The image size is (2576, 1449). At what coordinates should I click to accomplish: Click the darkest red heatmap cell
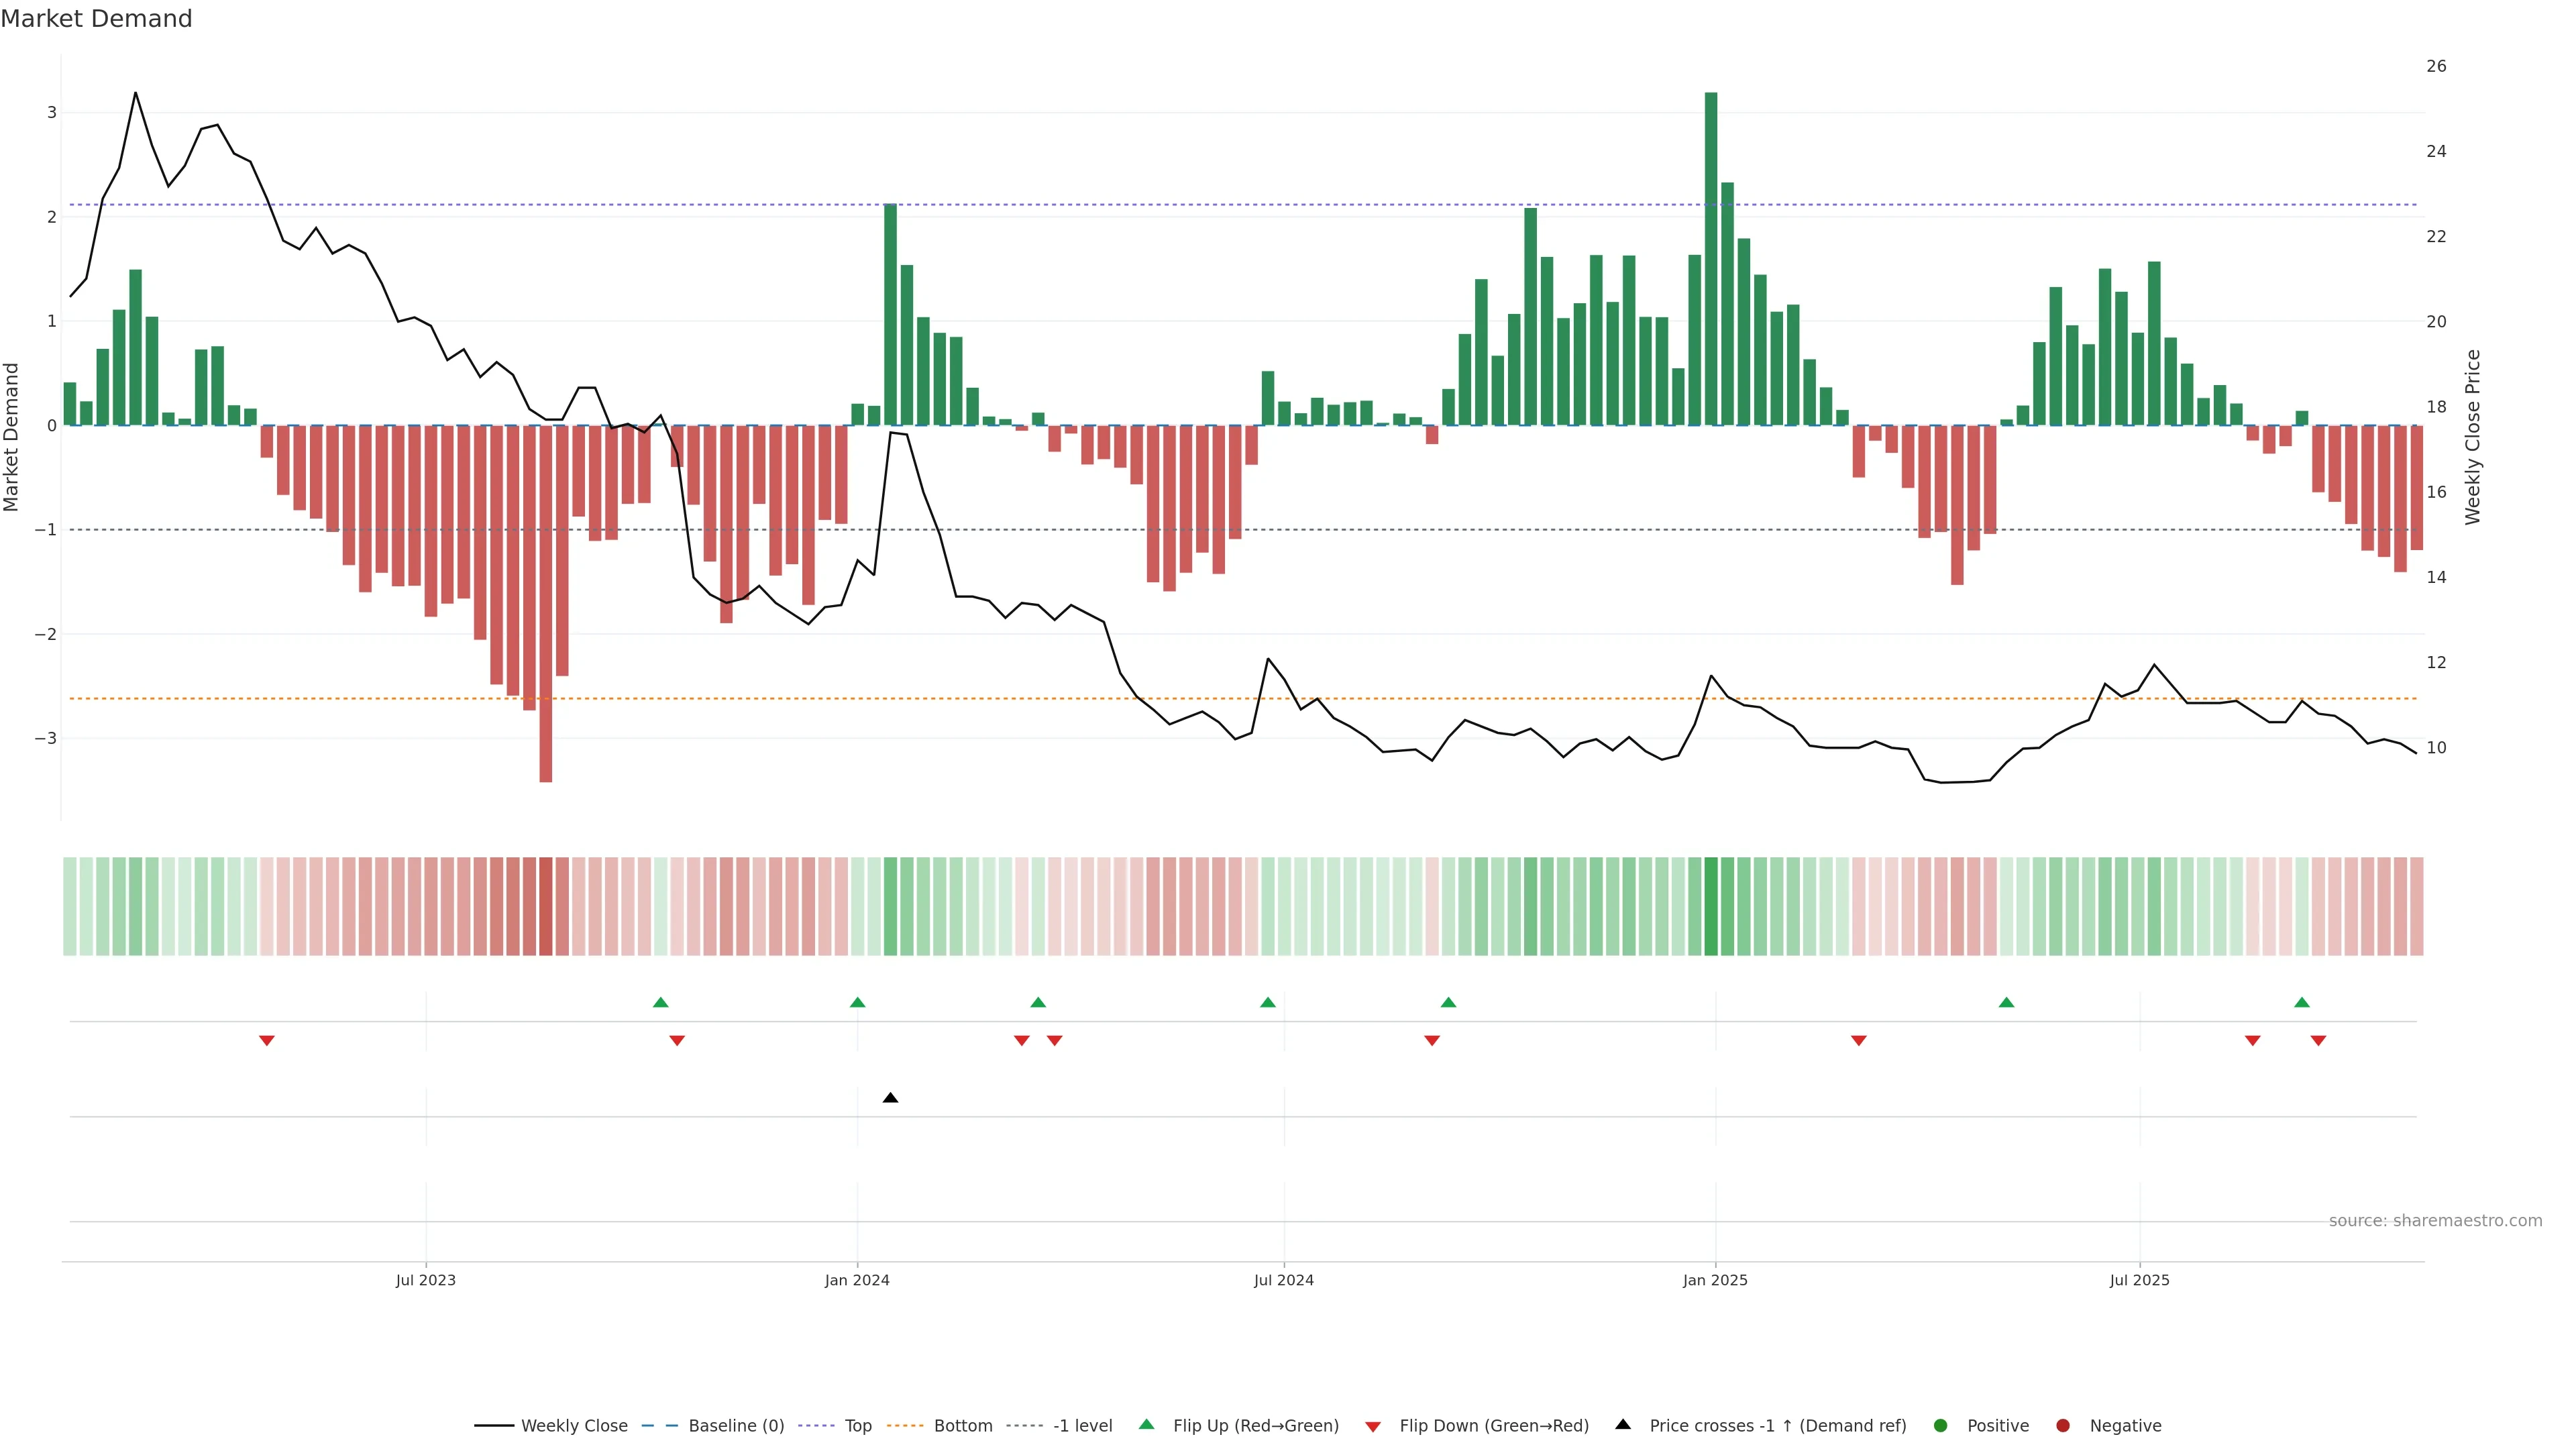(x=546, y=906)
